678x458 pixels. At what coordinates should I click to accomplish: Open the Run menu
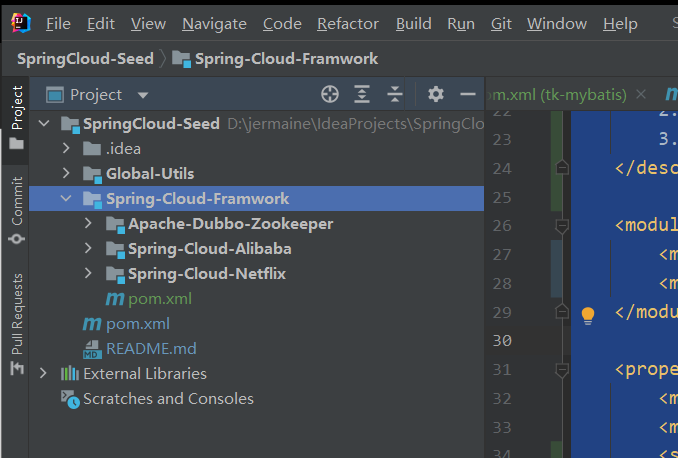tap(461, 24)
